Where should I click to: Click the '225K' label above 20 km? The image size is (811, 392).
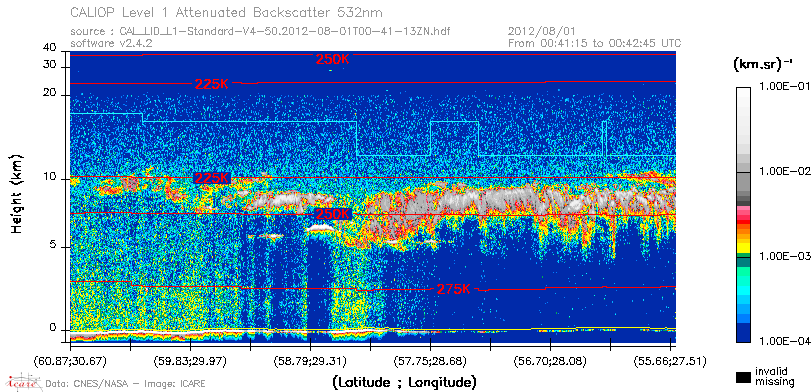click(212, 84)
